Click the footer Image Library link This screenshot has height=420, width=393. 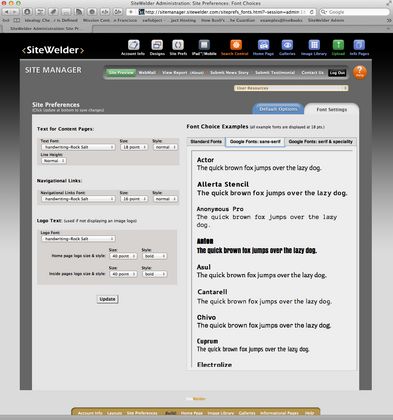pyautogui.click(x=221, y=413)
